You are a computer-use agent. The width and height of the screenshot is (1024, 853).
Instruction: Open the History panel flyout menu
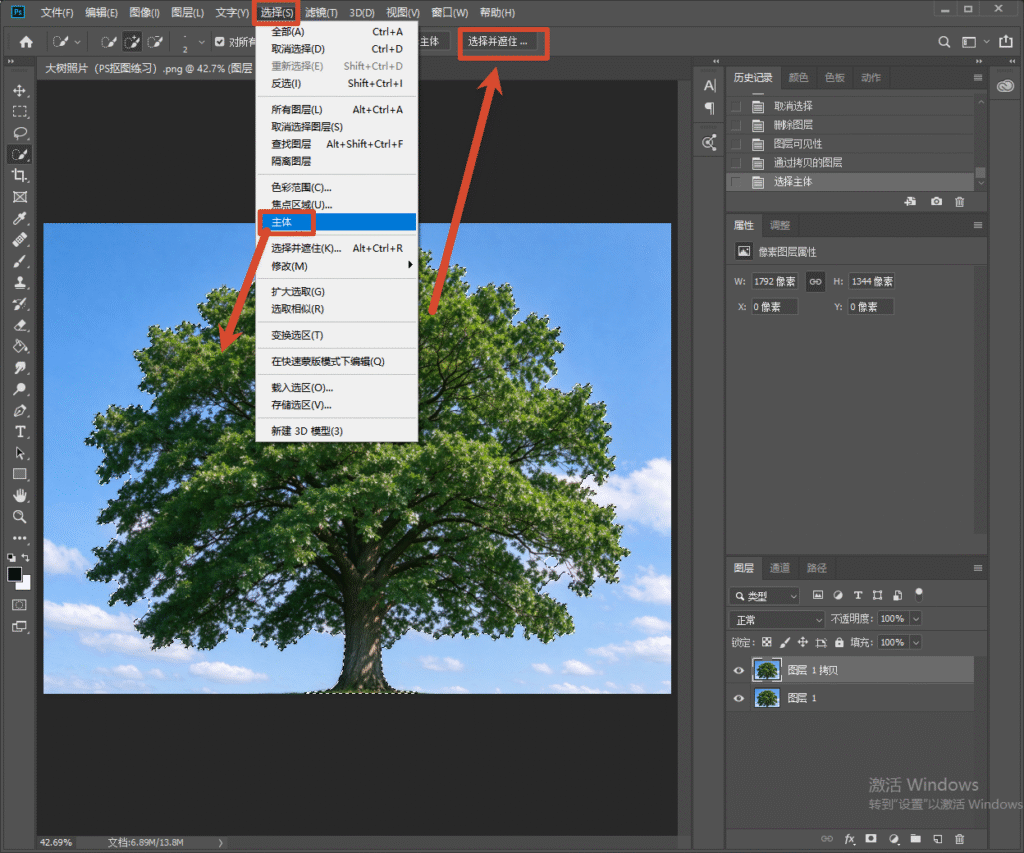[x=978, y=77]
